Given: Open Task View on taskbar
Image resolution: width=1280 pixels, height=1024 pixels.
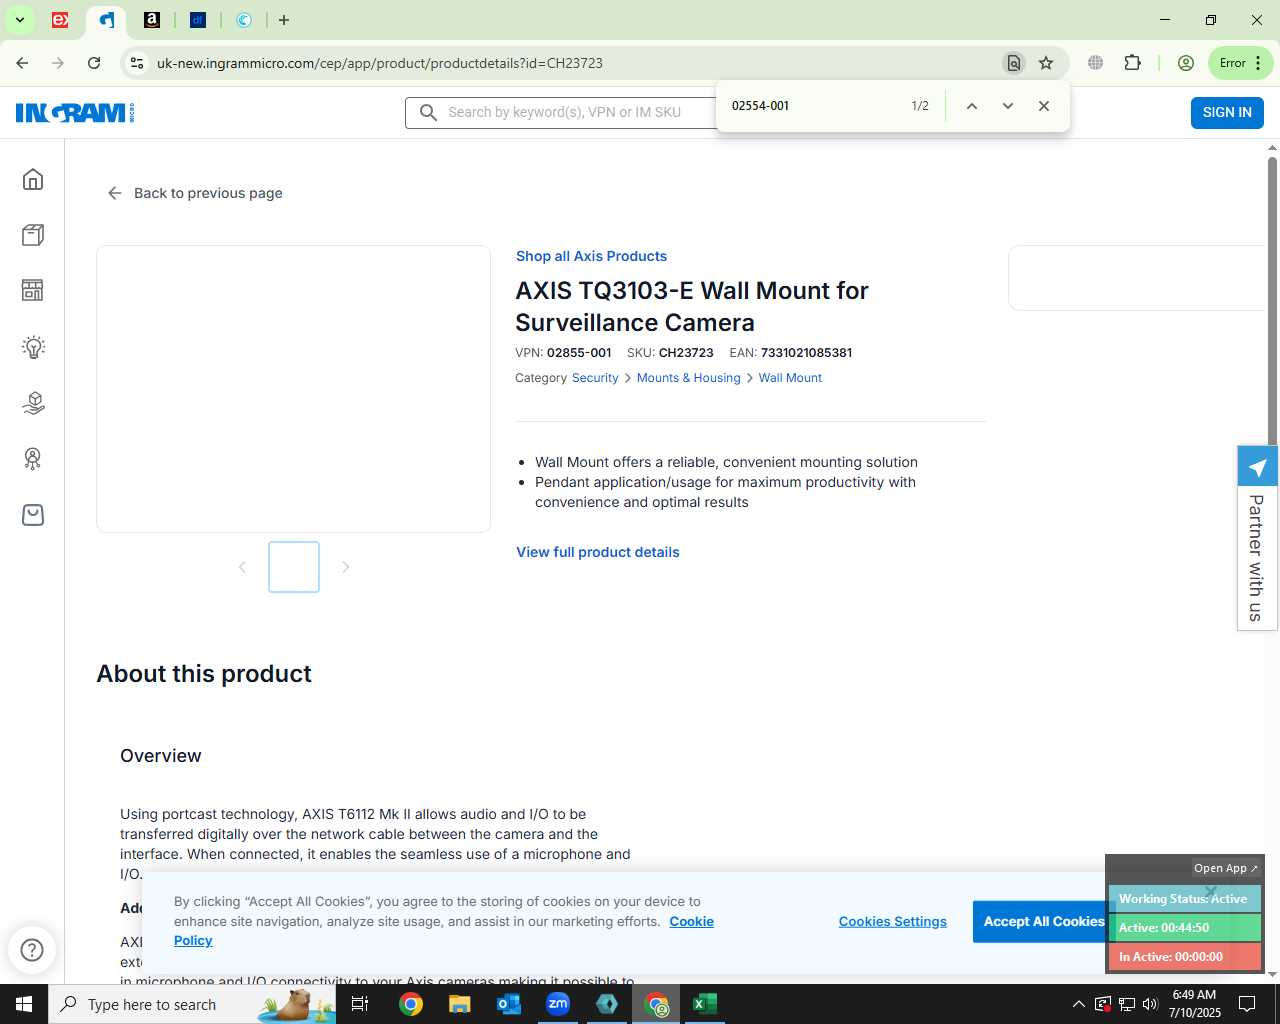Looking at the screenshot, I should coord(361,1004).
